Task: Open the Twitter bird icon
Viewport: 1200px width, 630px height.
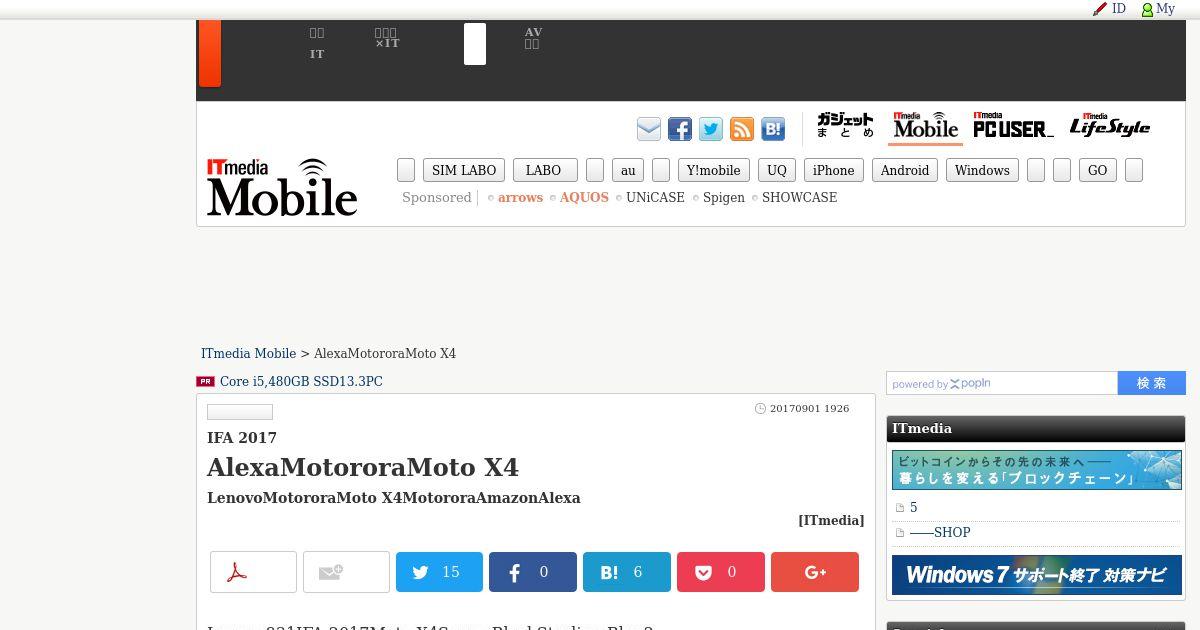Action: point(711,129)
